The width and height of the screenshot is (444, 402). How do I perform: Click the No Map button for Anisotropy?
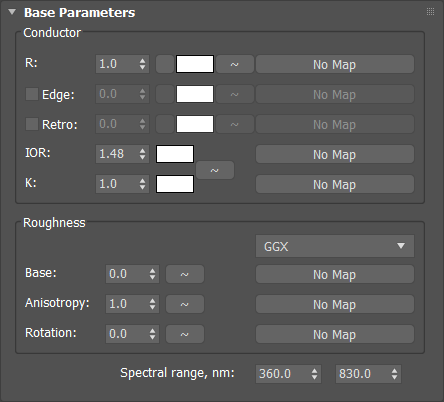(x=335, y=304)
